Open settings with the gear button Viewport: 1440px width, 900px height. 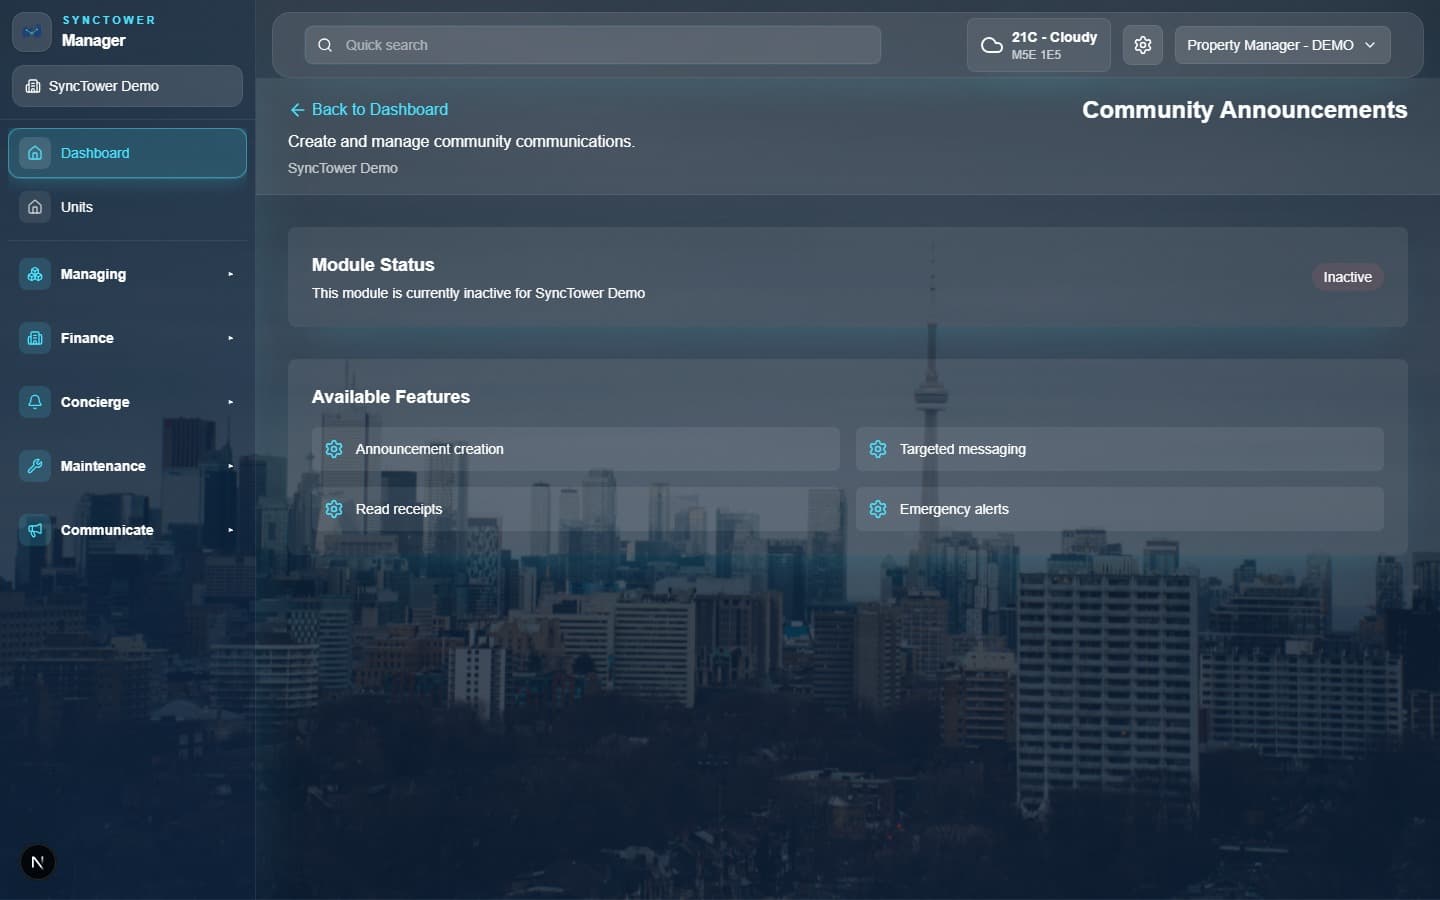pos(1143,45)
